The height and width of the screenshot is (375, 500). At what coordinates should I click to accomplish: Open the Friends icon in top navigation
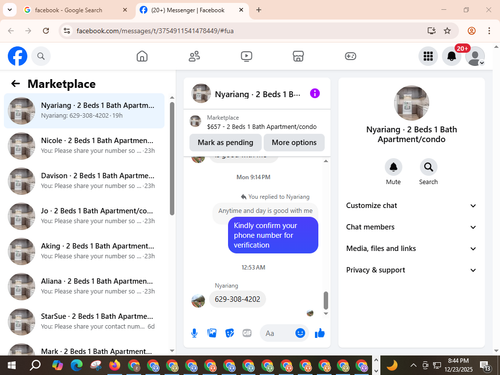[194, 56]
